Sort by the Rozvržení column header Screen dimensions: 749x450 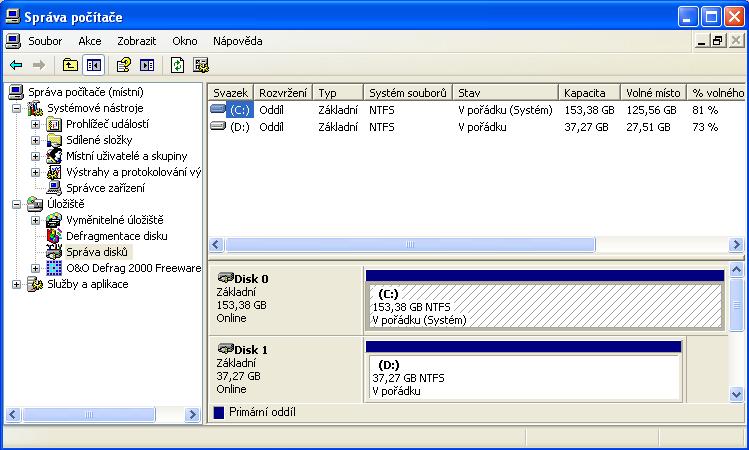(283, 92)
